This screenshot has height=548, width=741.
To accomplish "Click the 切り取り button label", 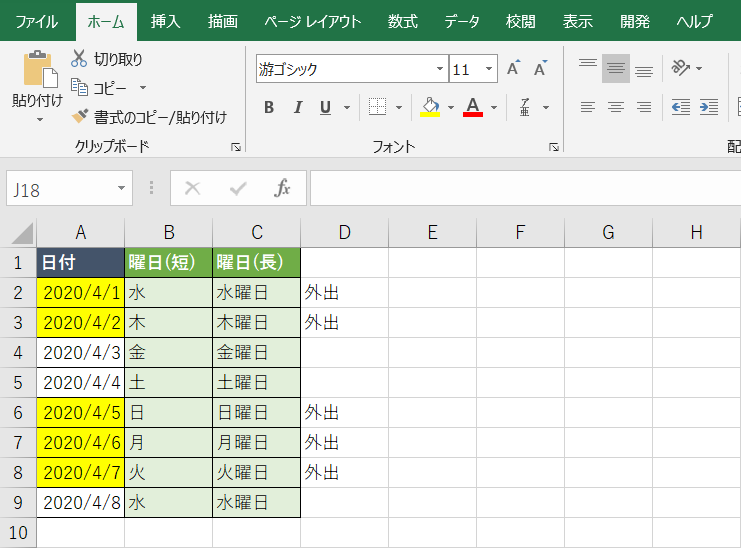I will pos(118,59).
